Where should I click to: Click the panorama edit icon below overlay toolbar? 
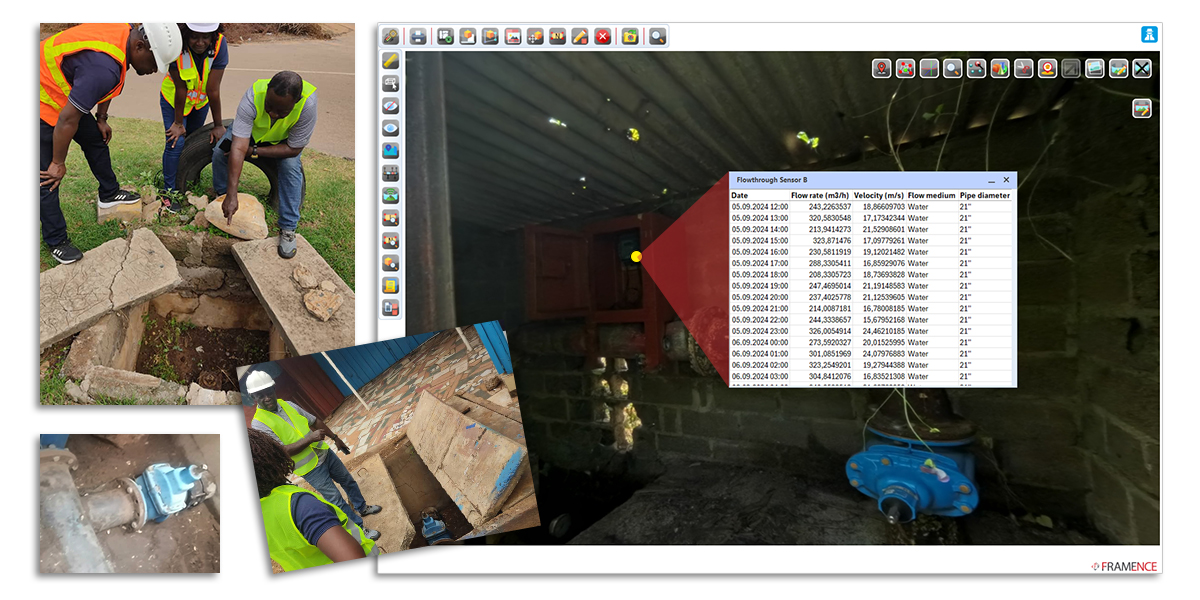click(1142, 108)
